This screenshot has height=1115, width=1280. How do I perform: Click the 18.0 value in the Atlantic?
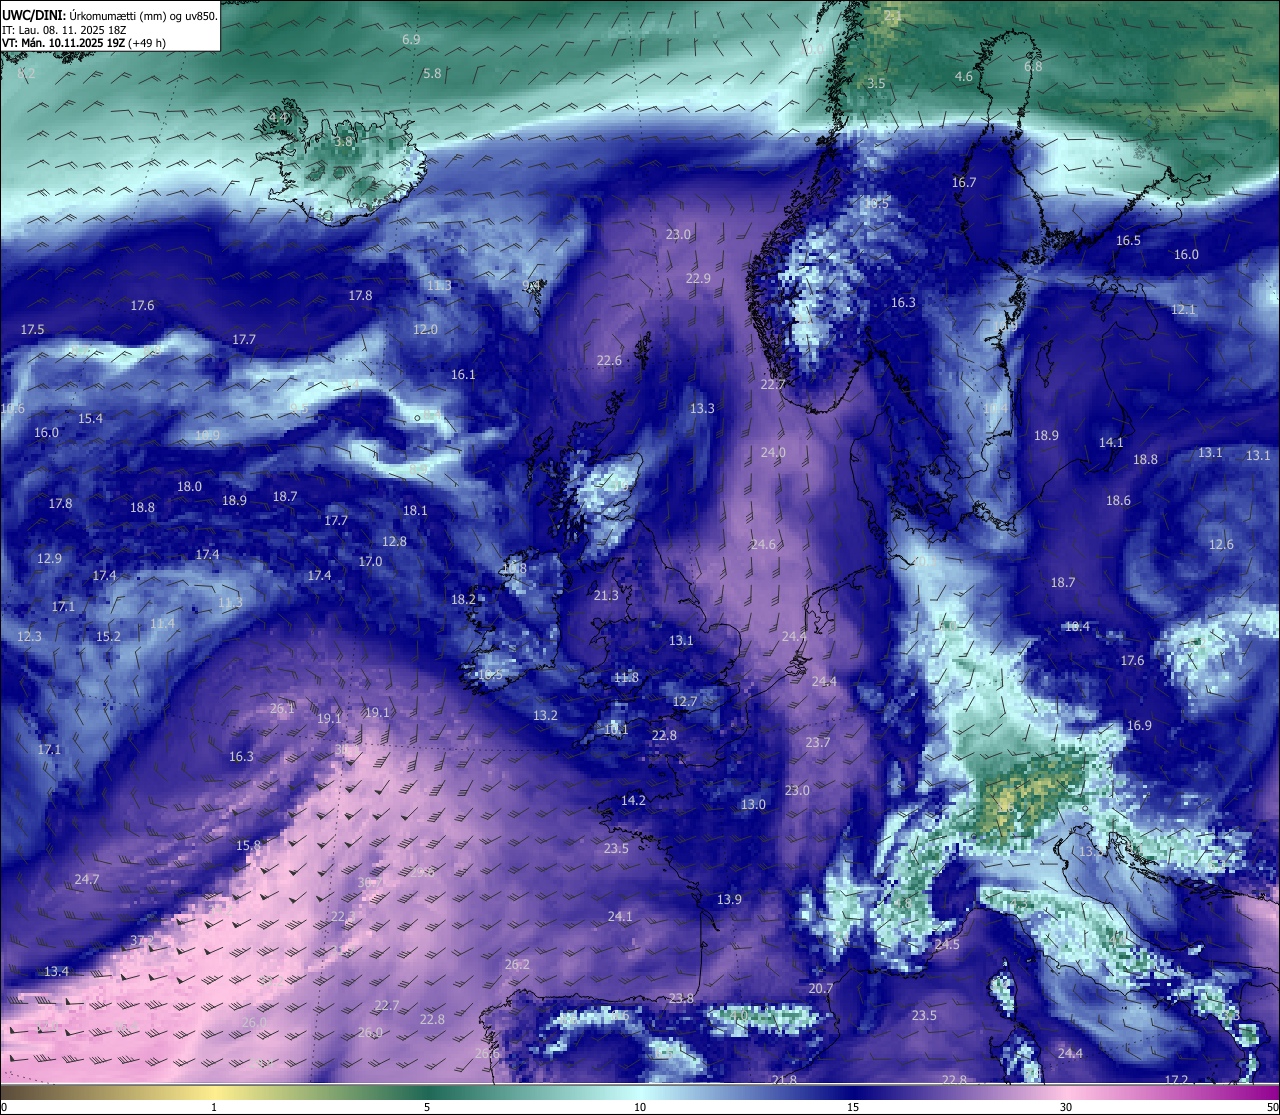[x=189, y=487]
